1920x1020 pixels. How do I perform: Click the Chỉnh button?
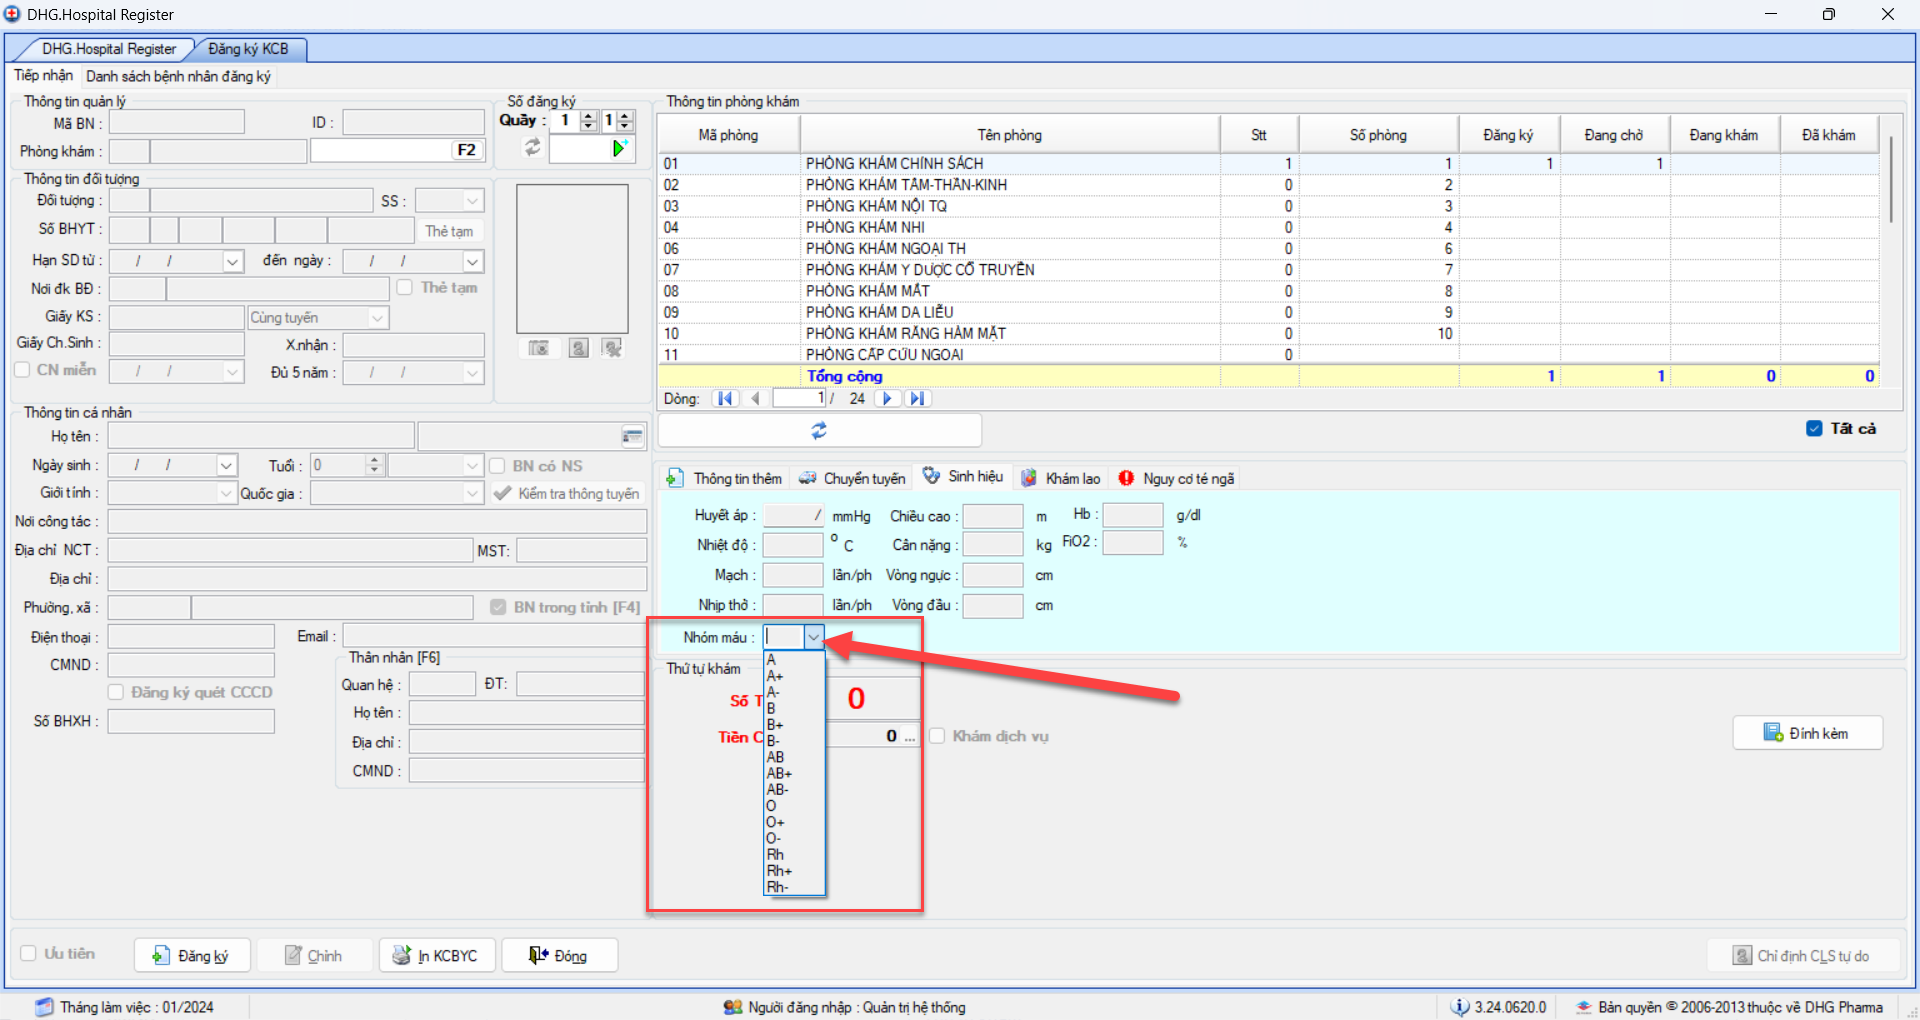tap(314, 956)
